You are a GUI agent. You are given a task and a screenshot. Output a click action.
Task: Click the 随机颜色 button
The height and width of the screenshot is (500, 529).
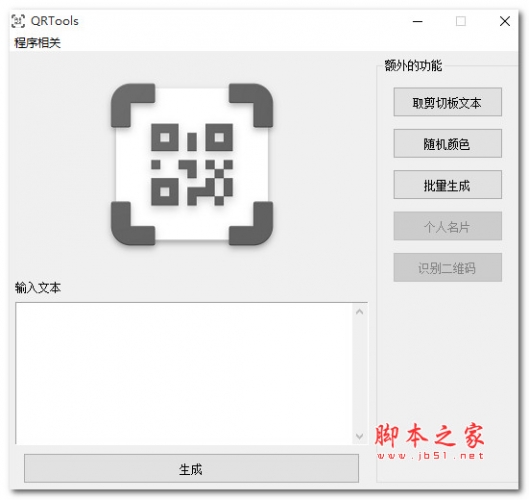(447, 144)
